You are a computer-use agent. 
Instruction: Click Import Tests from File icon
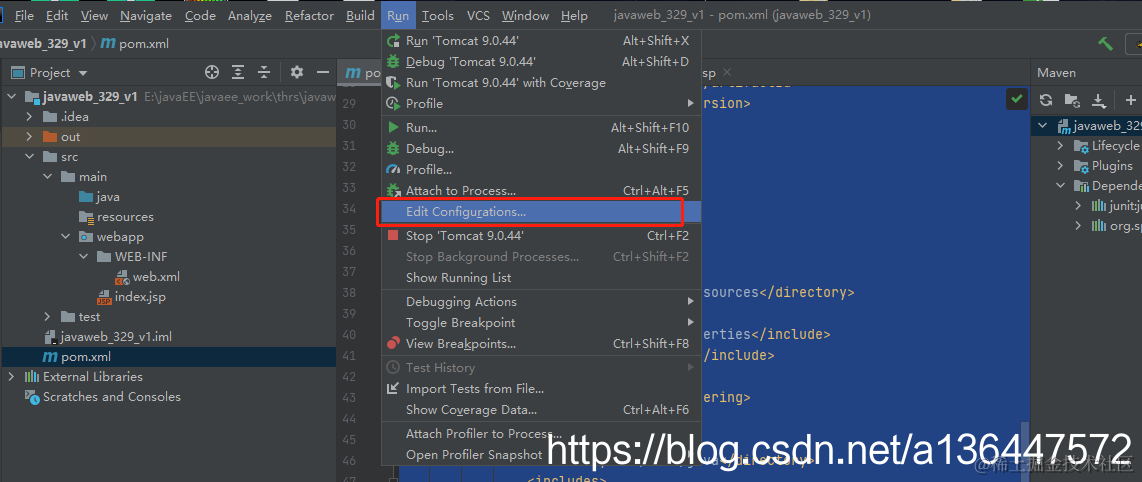click(393, 389)
